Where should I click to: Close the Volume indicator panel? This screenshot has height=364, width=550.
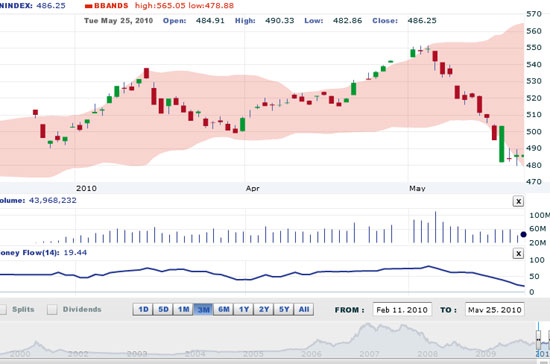pos(518,201)
